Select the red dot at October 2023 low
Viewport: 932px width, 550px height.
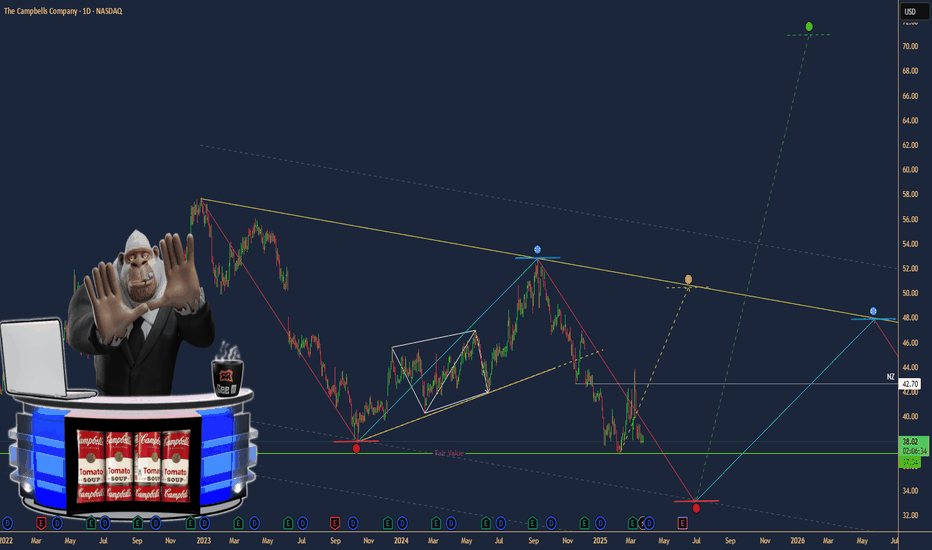tap(356, 448)
